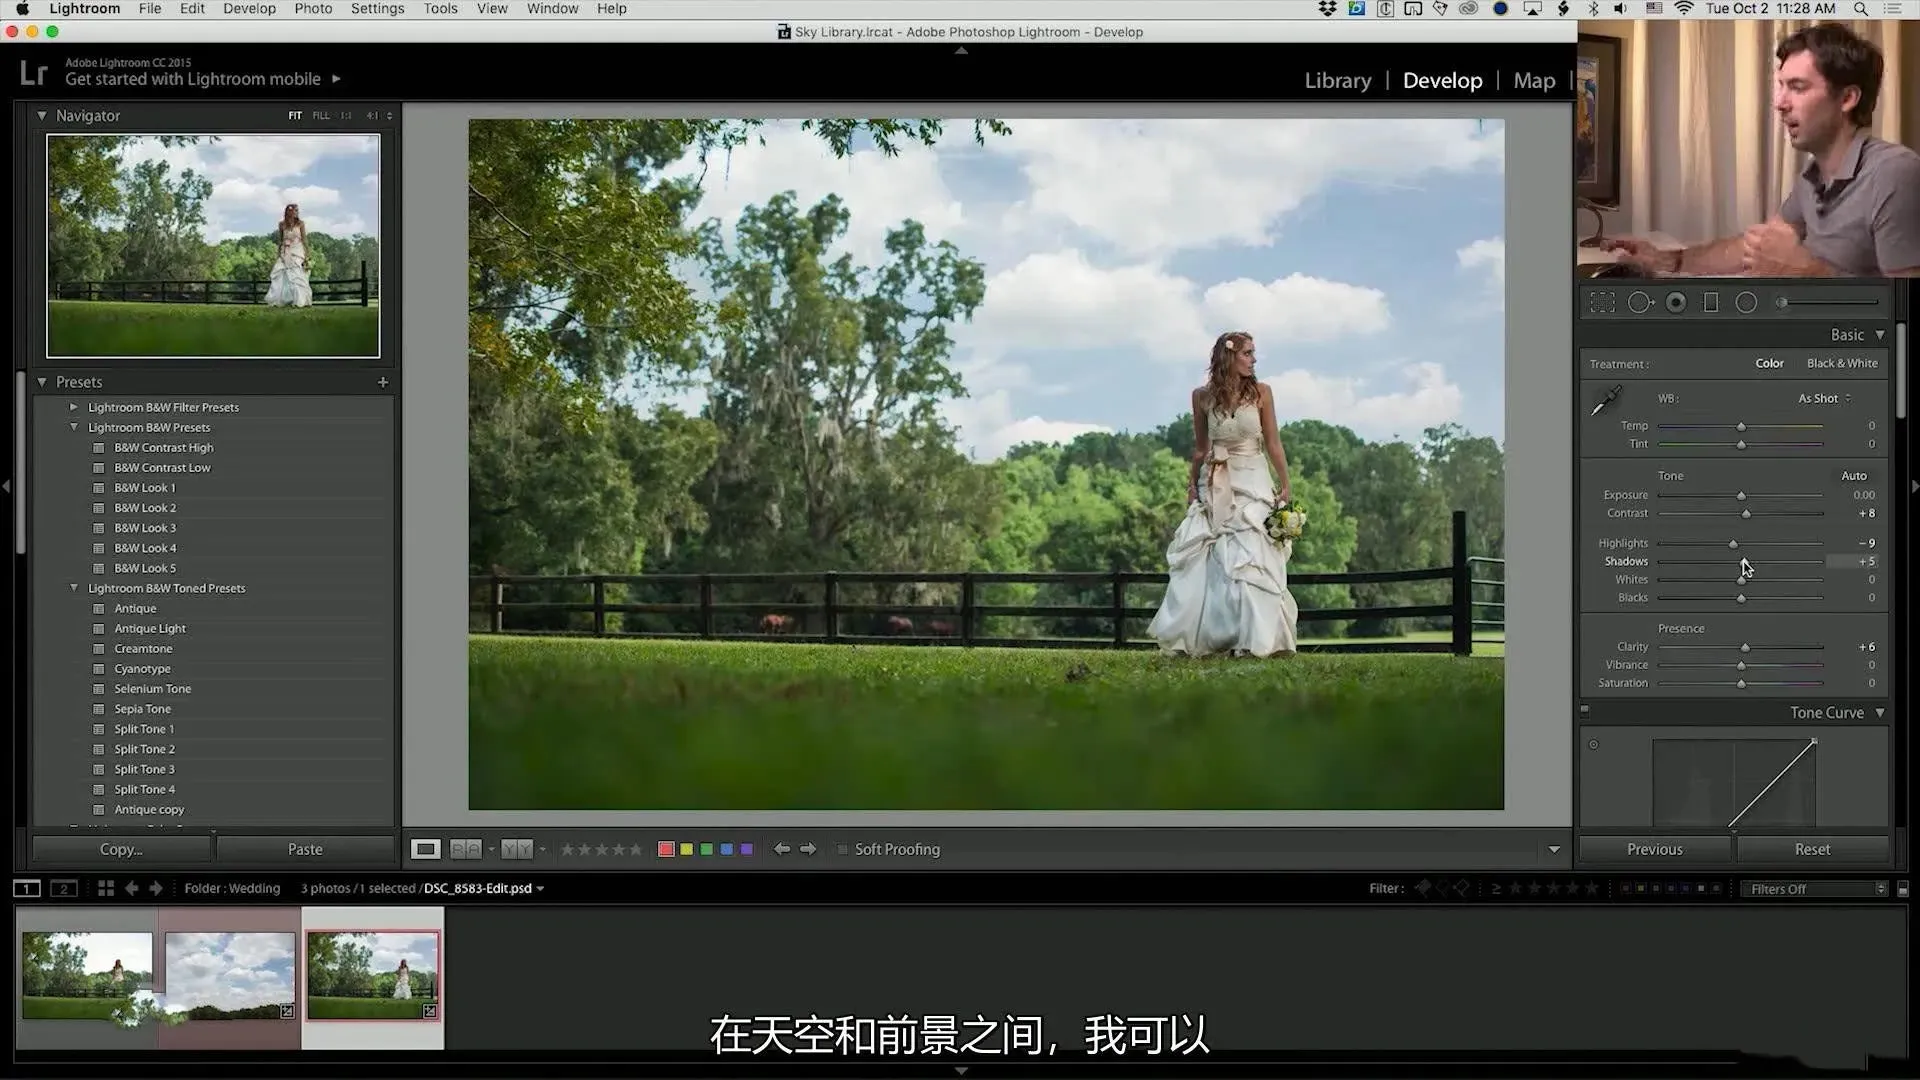Apply the red color label swatch
The width and height of the screenshot is (1920, 1080).
point(666,849)
